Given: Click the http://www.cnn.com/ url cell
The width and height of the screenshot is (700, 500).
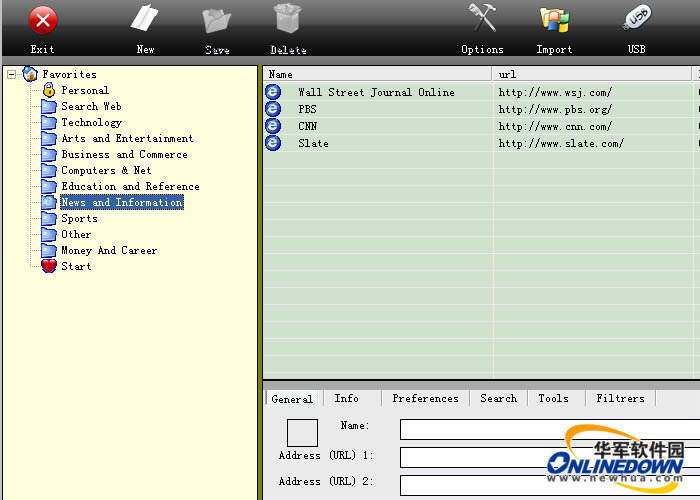Looking at the screenshot, I should pyautogui.click(x=555, y=126).
